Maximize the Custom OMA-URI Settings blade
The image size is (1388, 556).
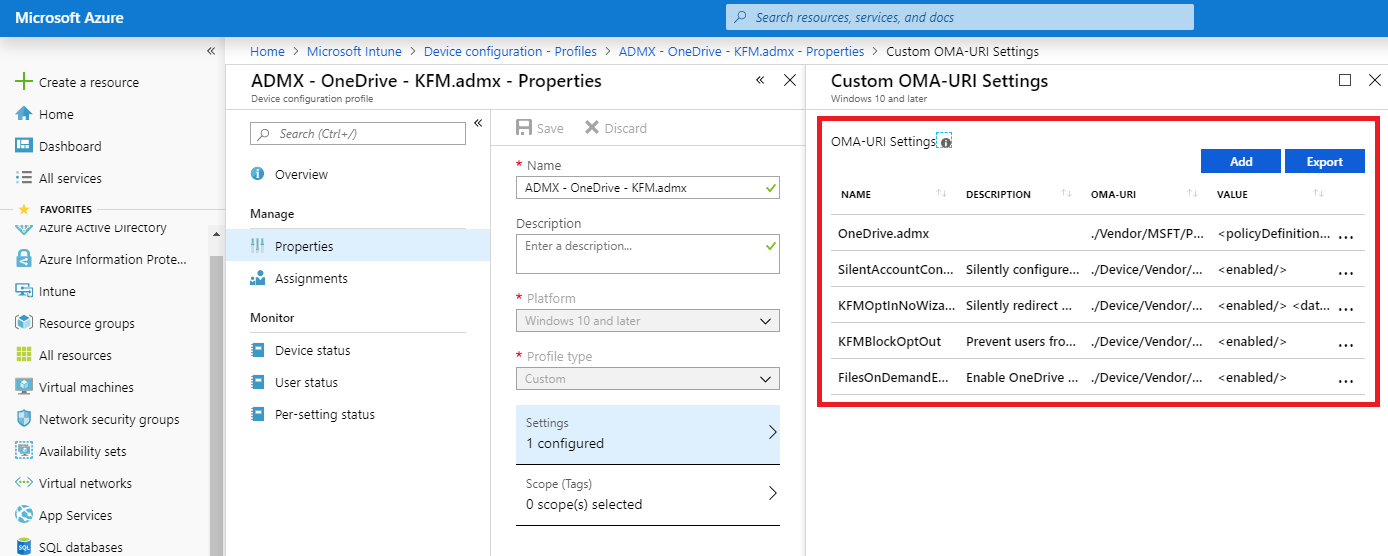point(1345,80)
